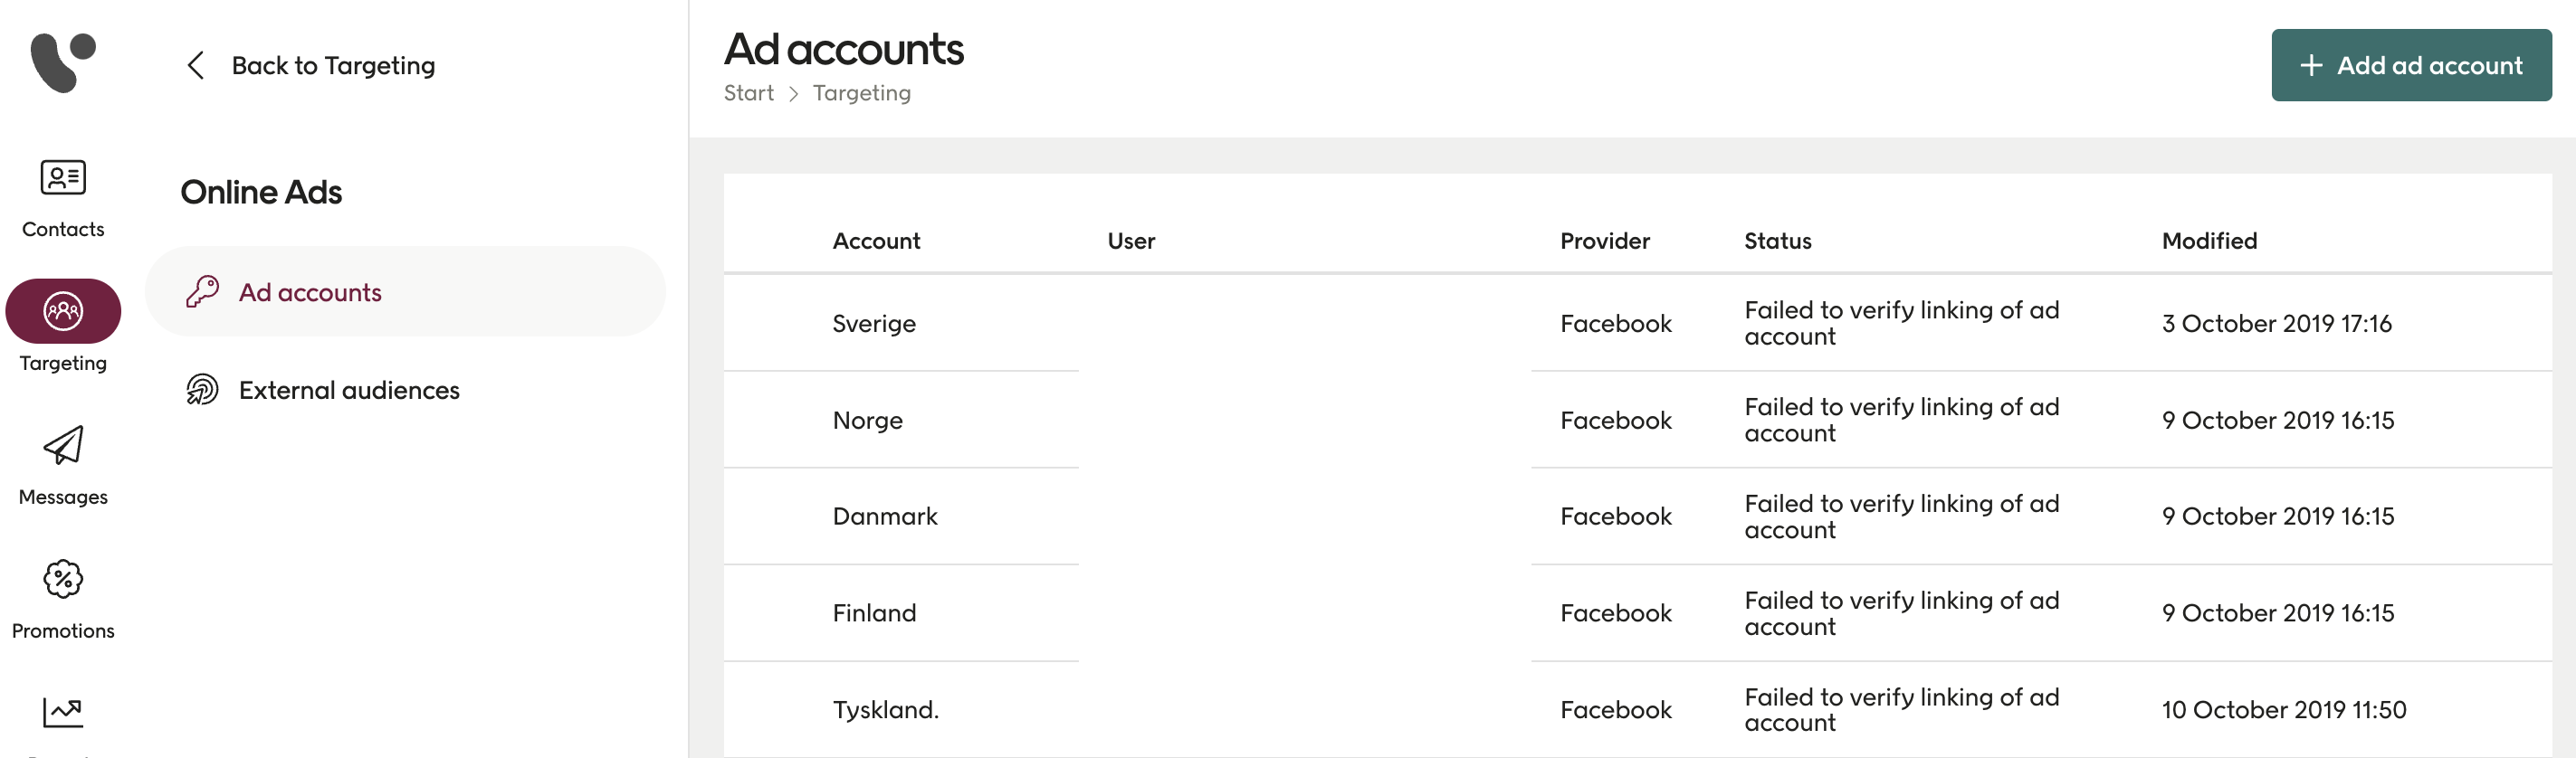
Task: Open the Messages paper plane icon
Action: (62, 446)
